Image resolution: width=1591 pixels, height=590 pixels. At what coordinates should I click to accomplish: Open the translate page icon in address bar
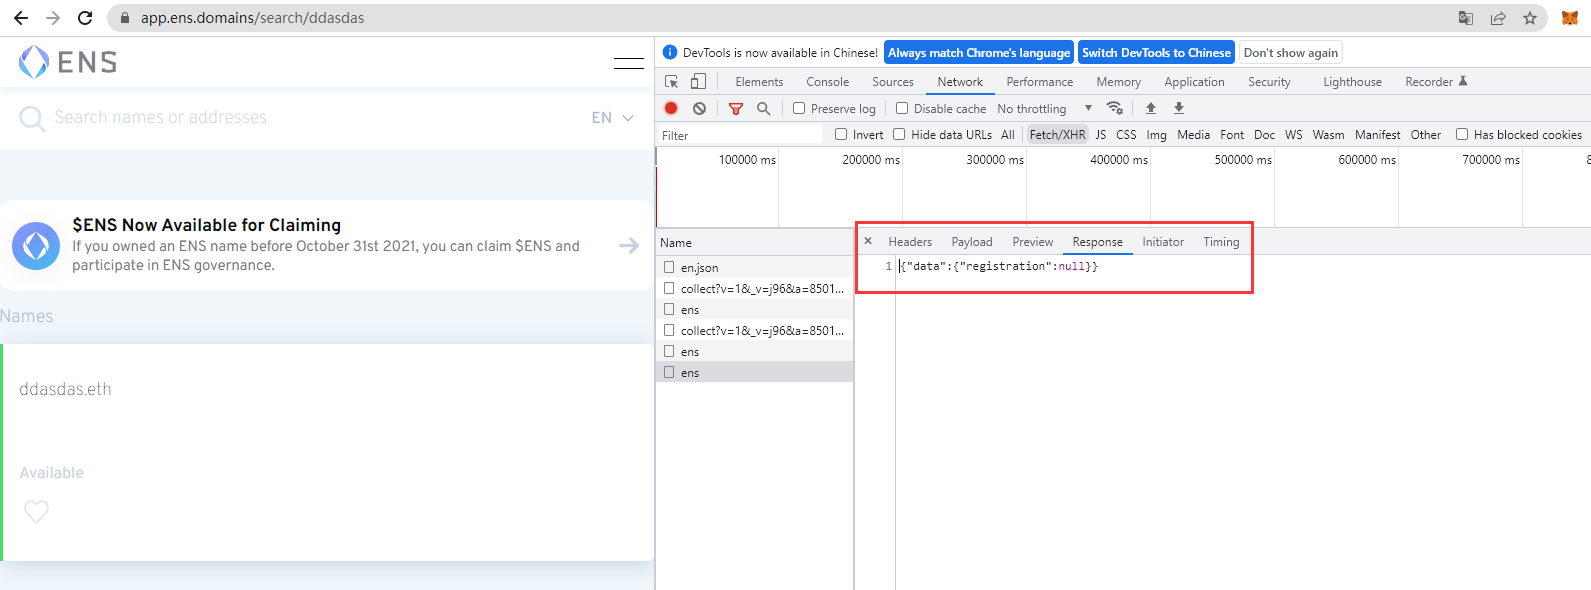click(x=1466, y=18)
